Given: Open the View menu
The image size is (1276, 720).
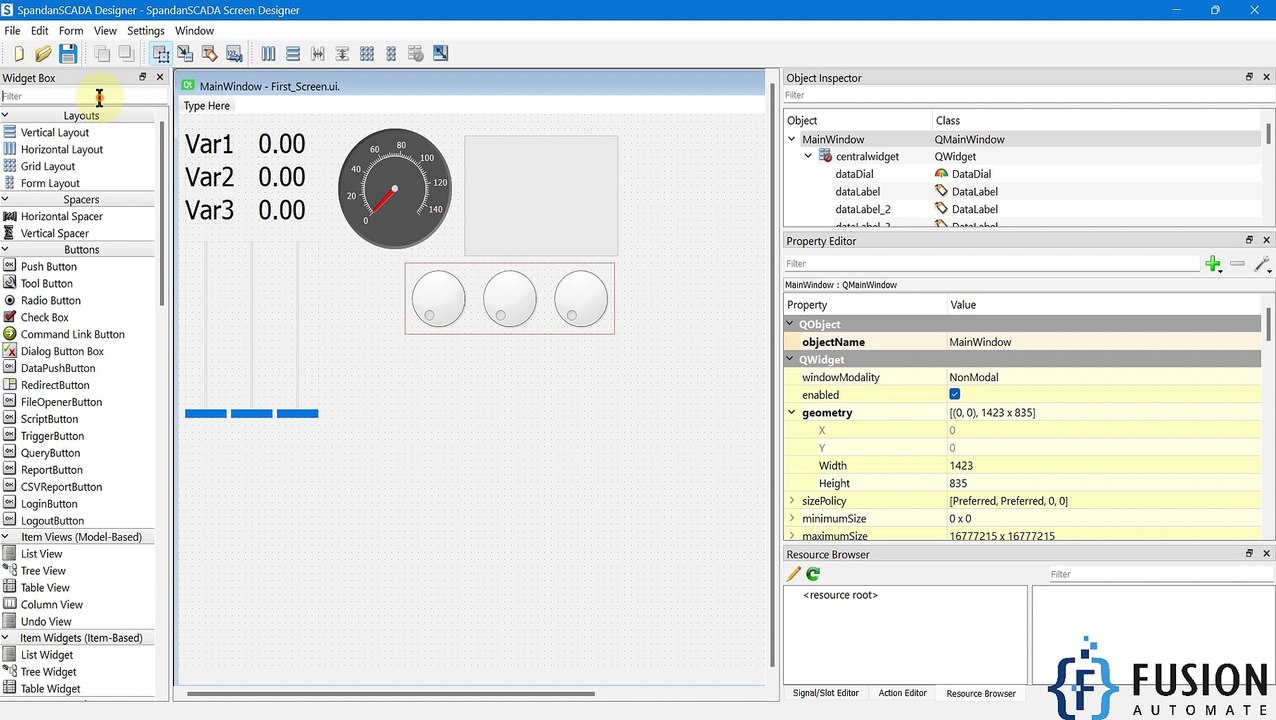Looking at the screenshot, I should coord(105,31).
